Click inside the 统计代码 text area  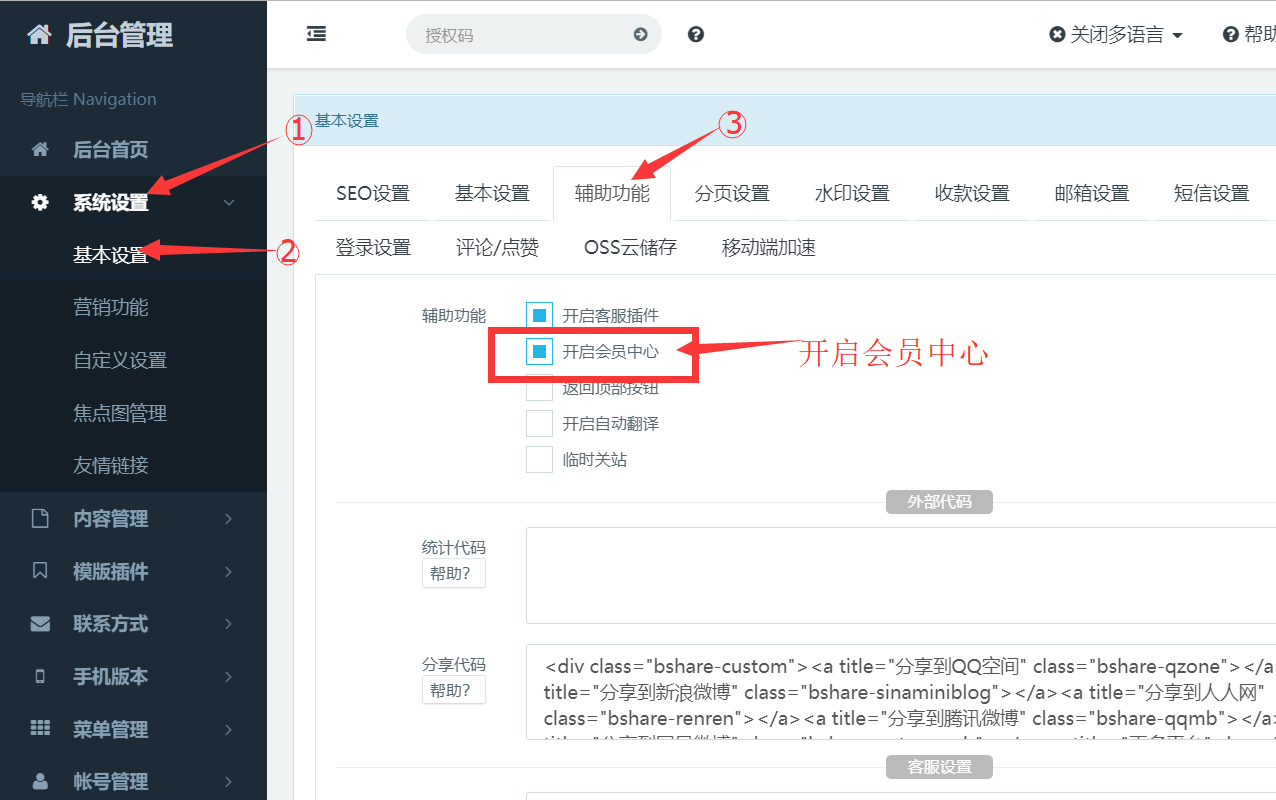(x=900, y=576)
